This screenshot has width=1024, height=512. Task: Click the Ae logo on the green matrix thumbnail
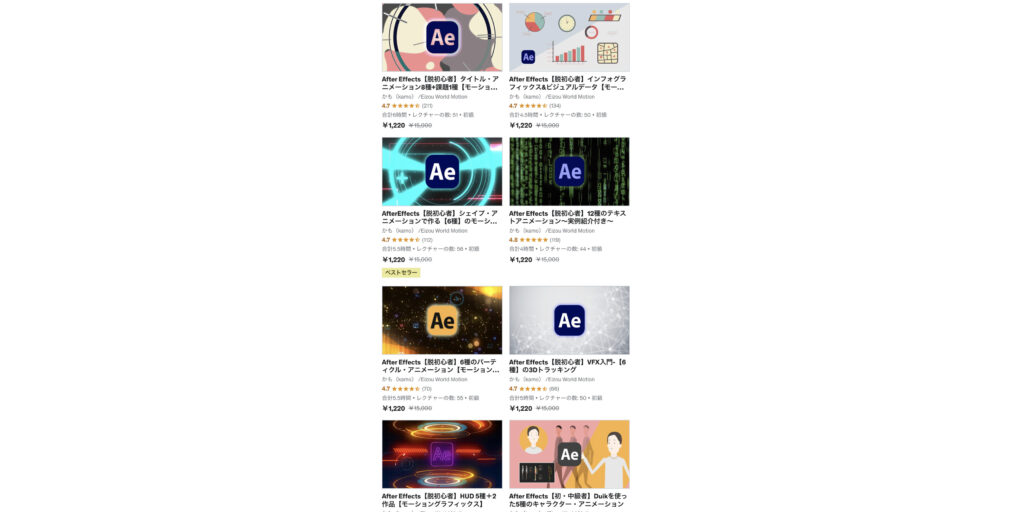coord(569,172)
